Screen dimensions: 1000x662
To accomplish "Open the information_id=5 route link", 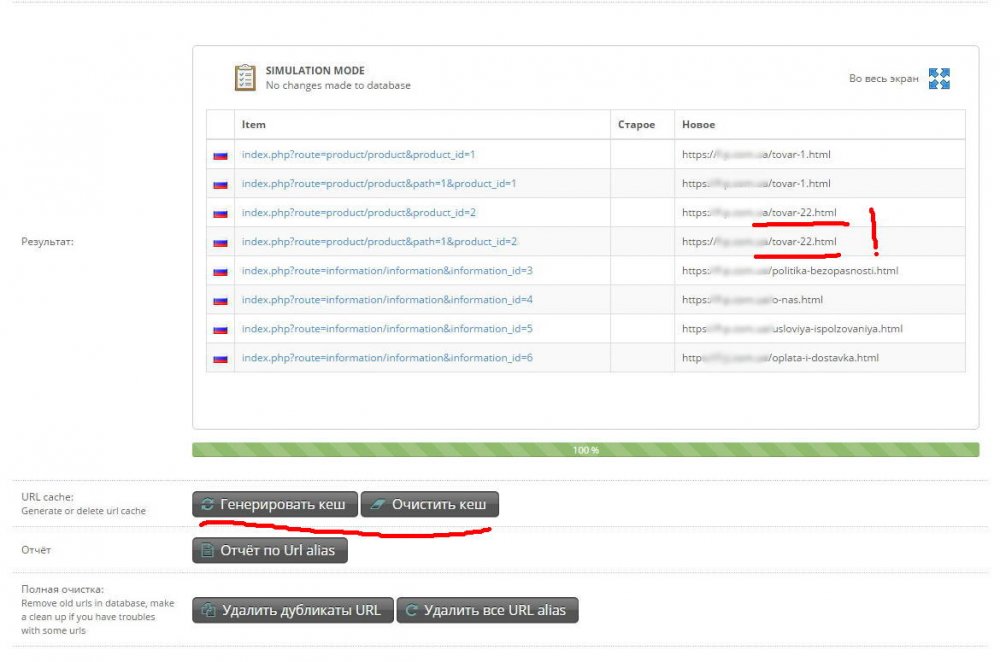I will 387,329.
